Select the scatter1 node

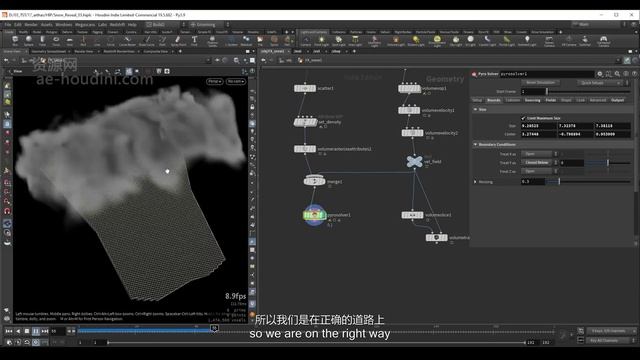(305, 88)
